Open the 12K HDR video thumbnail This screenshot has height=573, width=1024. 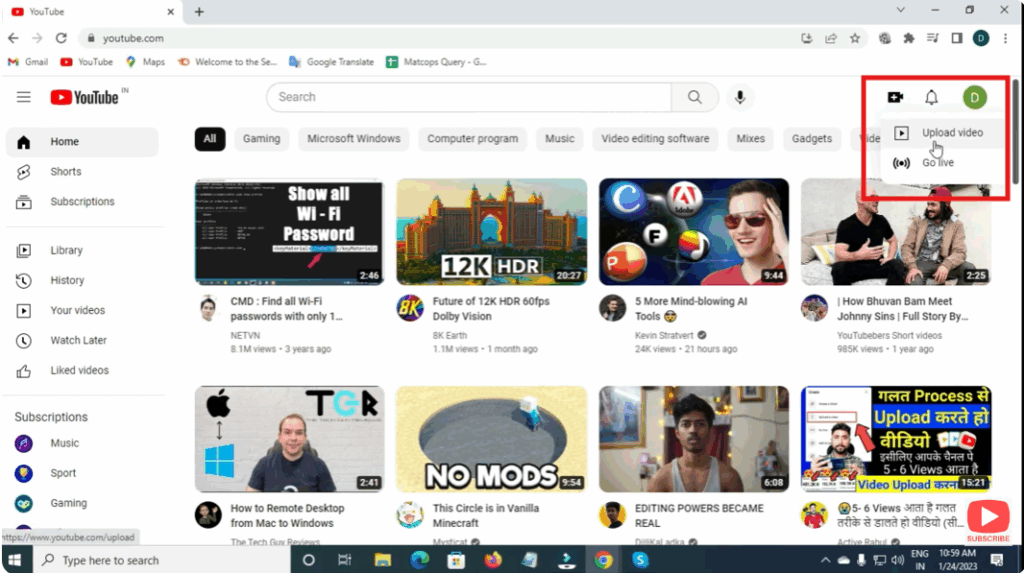[x=491, y=231]
